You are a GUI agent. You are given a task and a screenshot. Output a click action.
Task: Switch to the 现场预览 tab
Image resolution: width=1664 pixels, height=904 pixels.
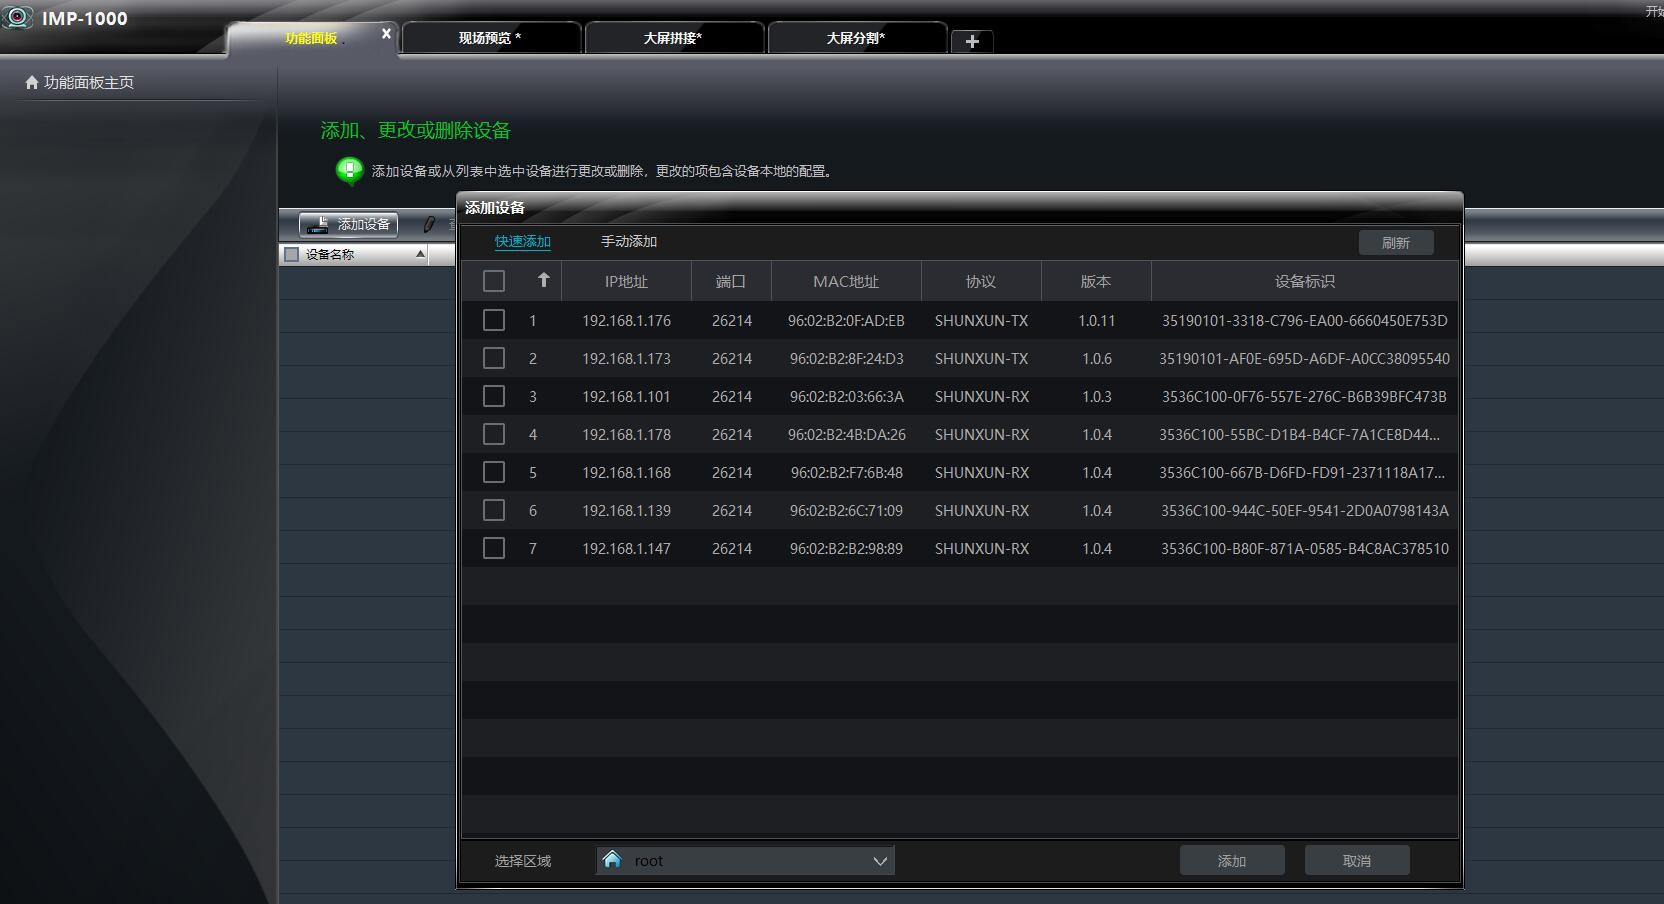490,38
